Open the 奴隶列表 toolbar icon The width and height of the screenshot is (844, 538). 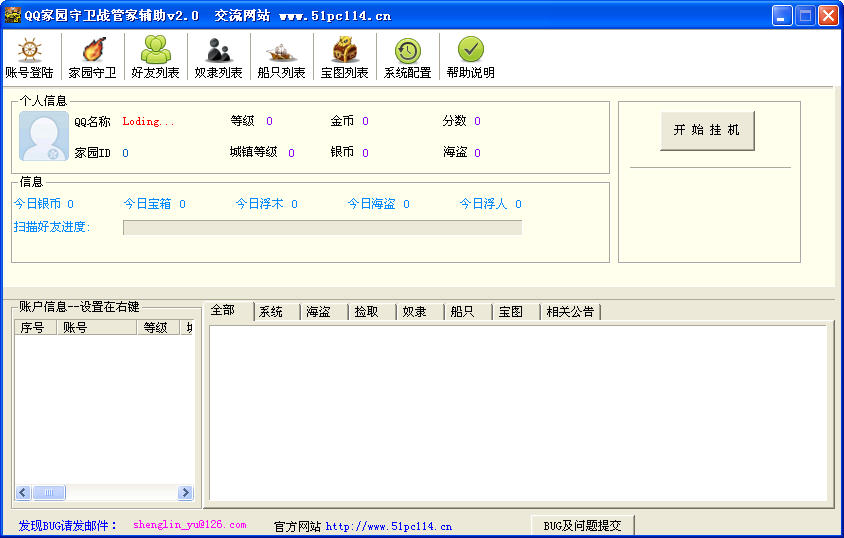point(218,50)
